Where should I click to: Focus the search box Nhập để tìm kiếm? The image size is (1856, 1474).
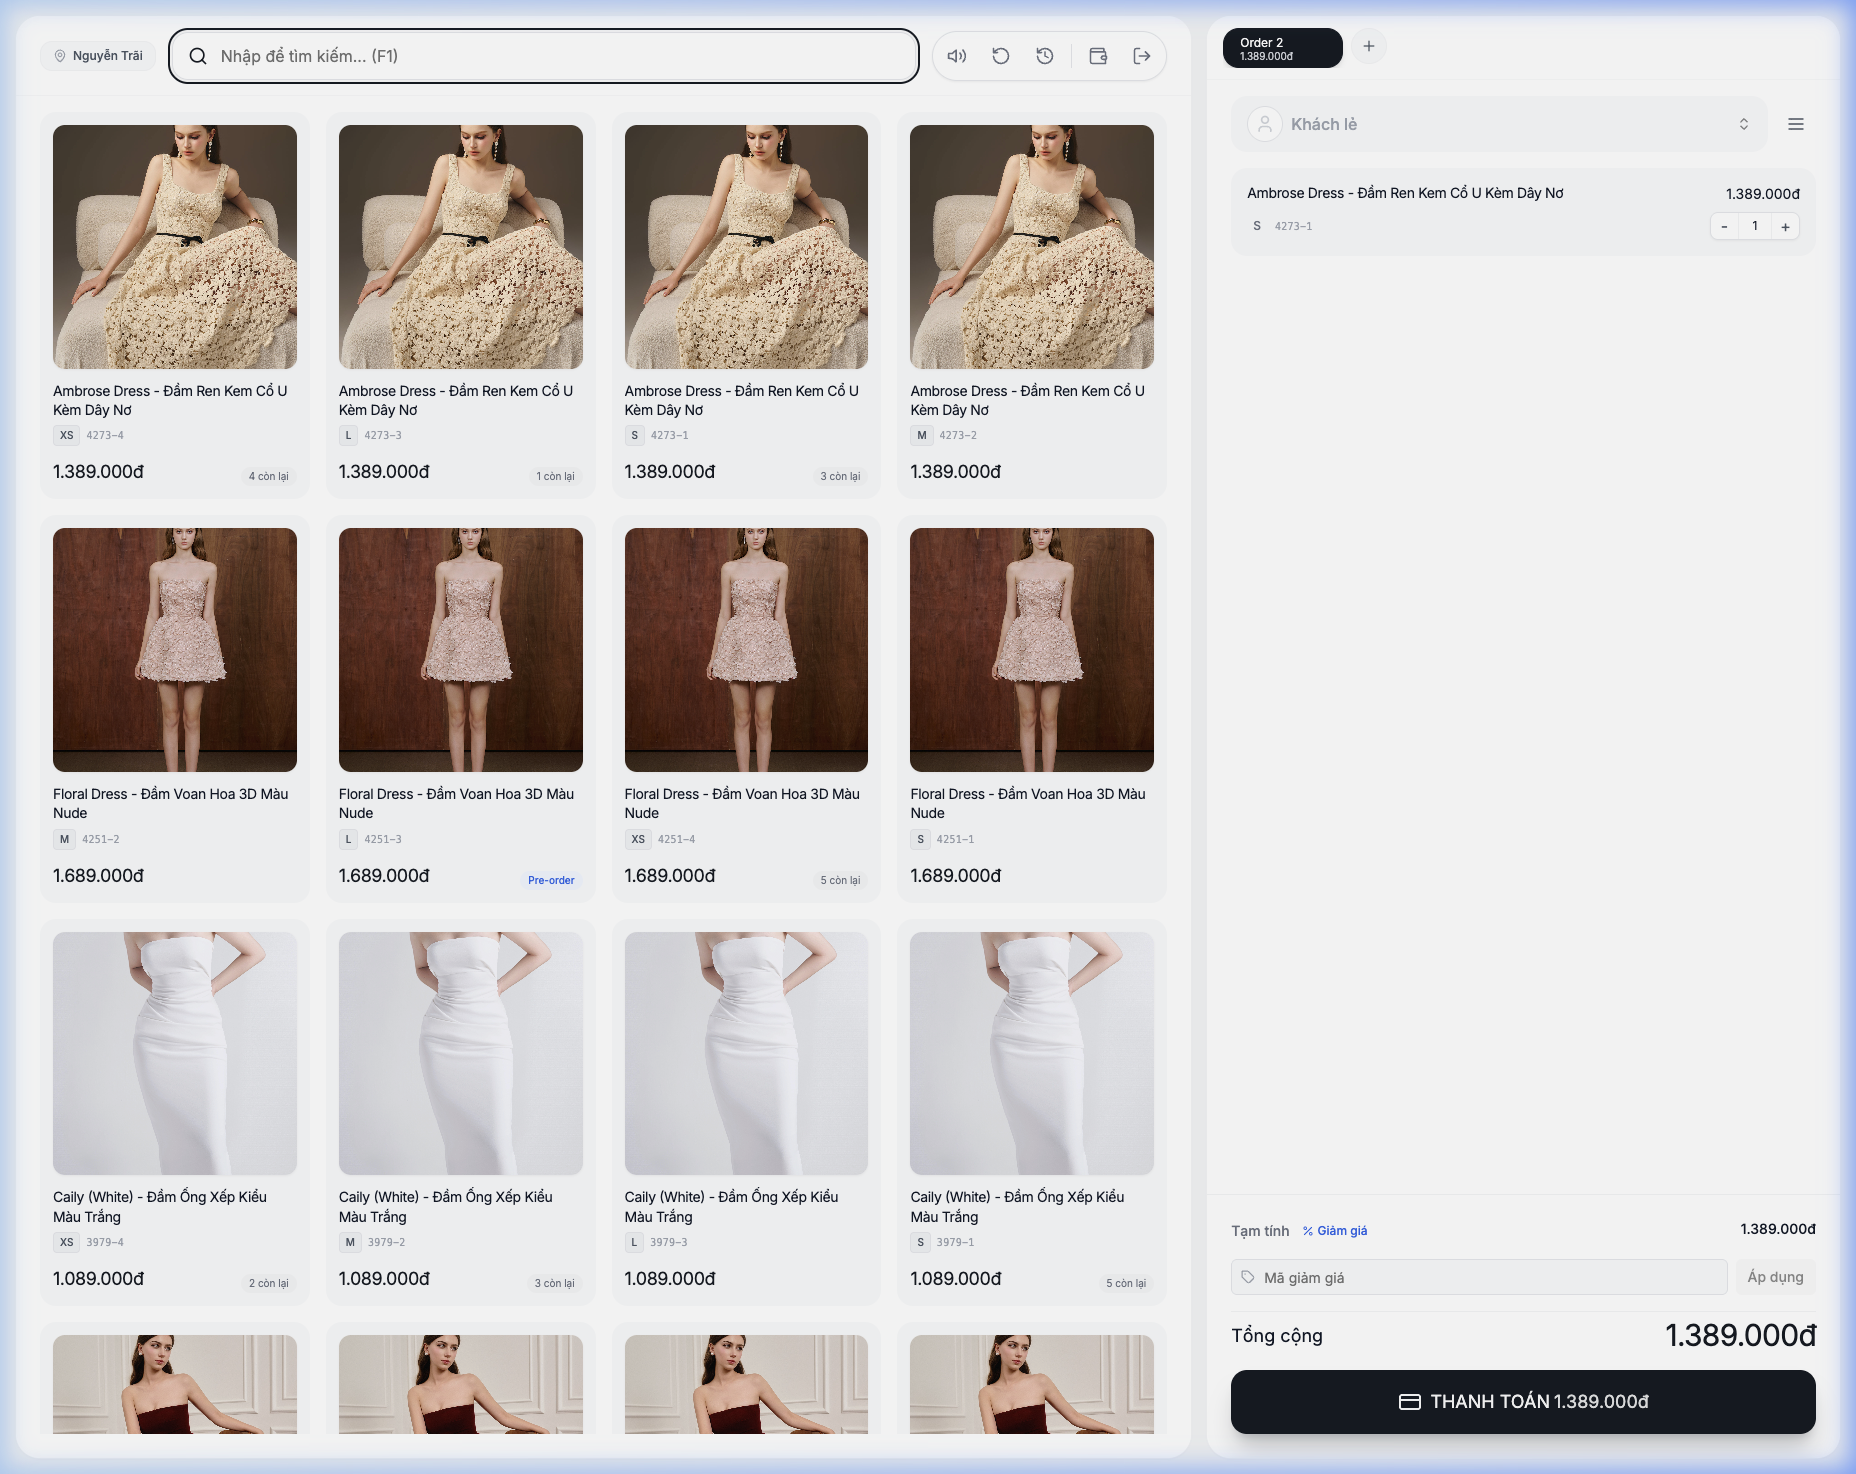pos(544,56)
